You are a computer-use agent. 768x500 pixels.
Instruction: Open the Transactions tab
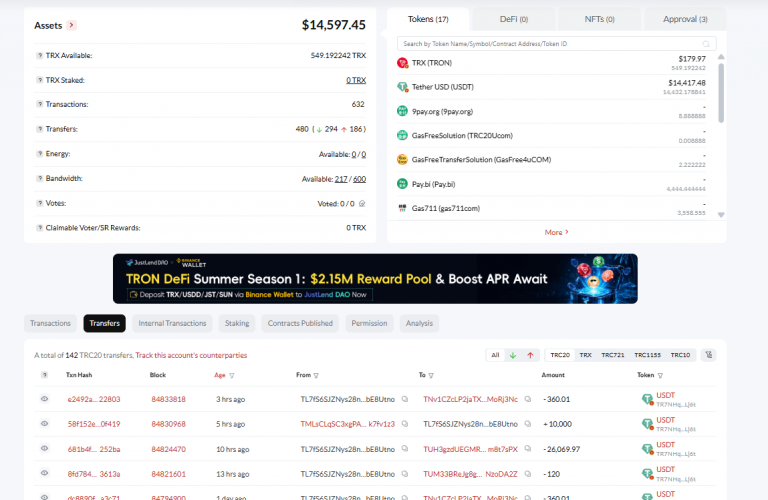50,323
